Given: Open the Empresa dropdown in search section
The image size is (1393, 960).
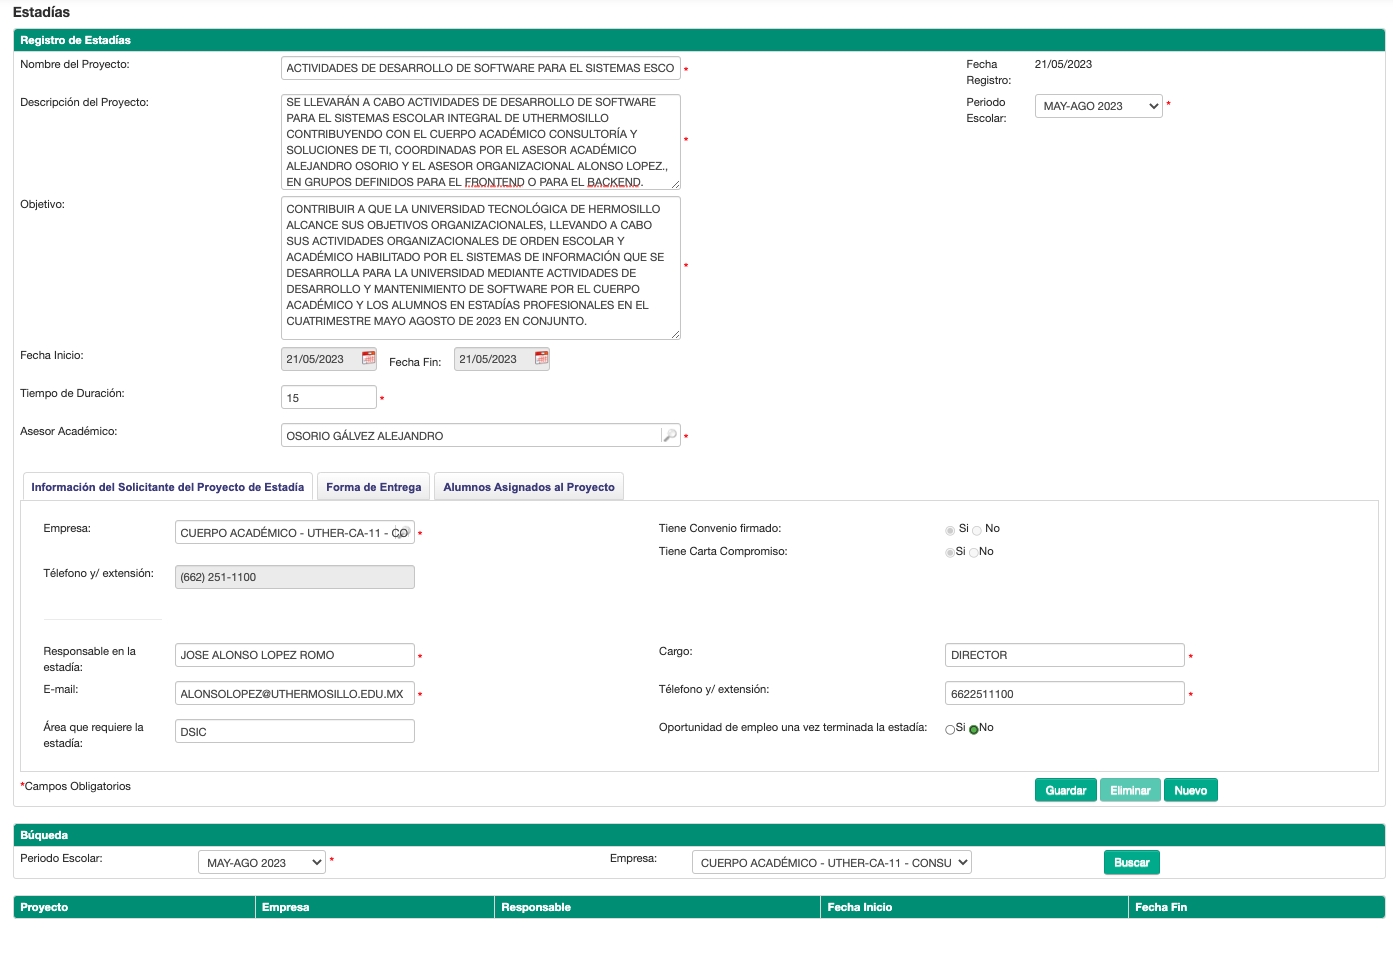Looking at the screenshot, I should click(x=831, y=863).
